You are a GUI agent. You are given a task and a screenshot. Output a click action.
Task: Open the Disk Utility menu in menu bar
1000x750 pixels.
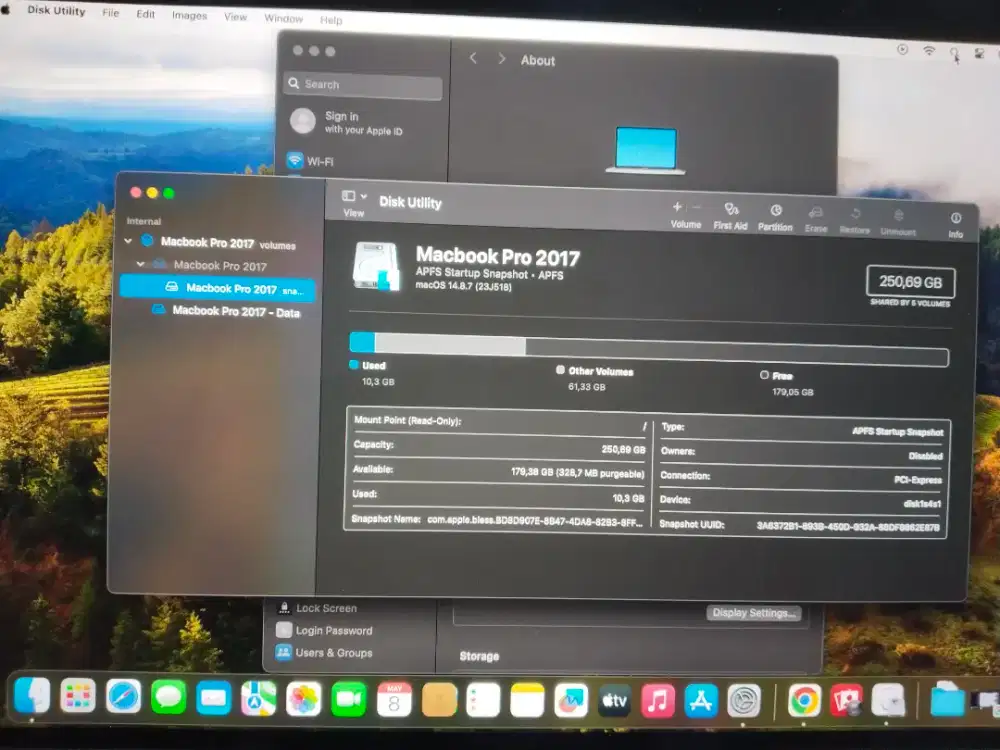[x=56, y=10]
